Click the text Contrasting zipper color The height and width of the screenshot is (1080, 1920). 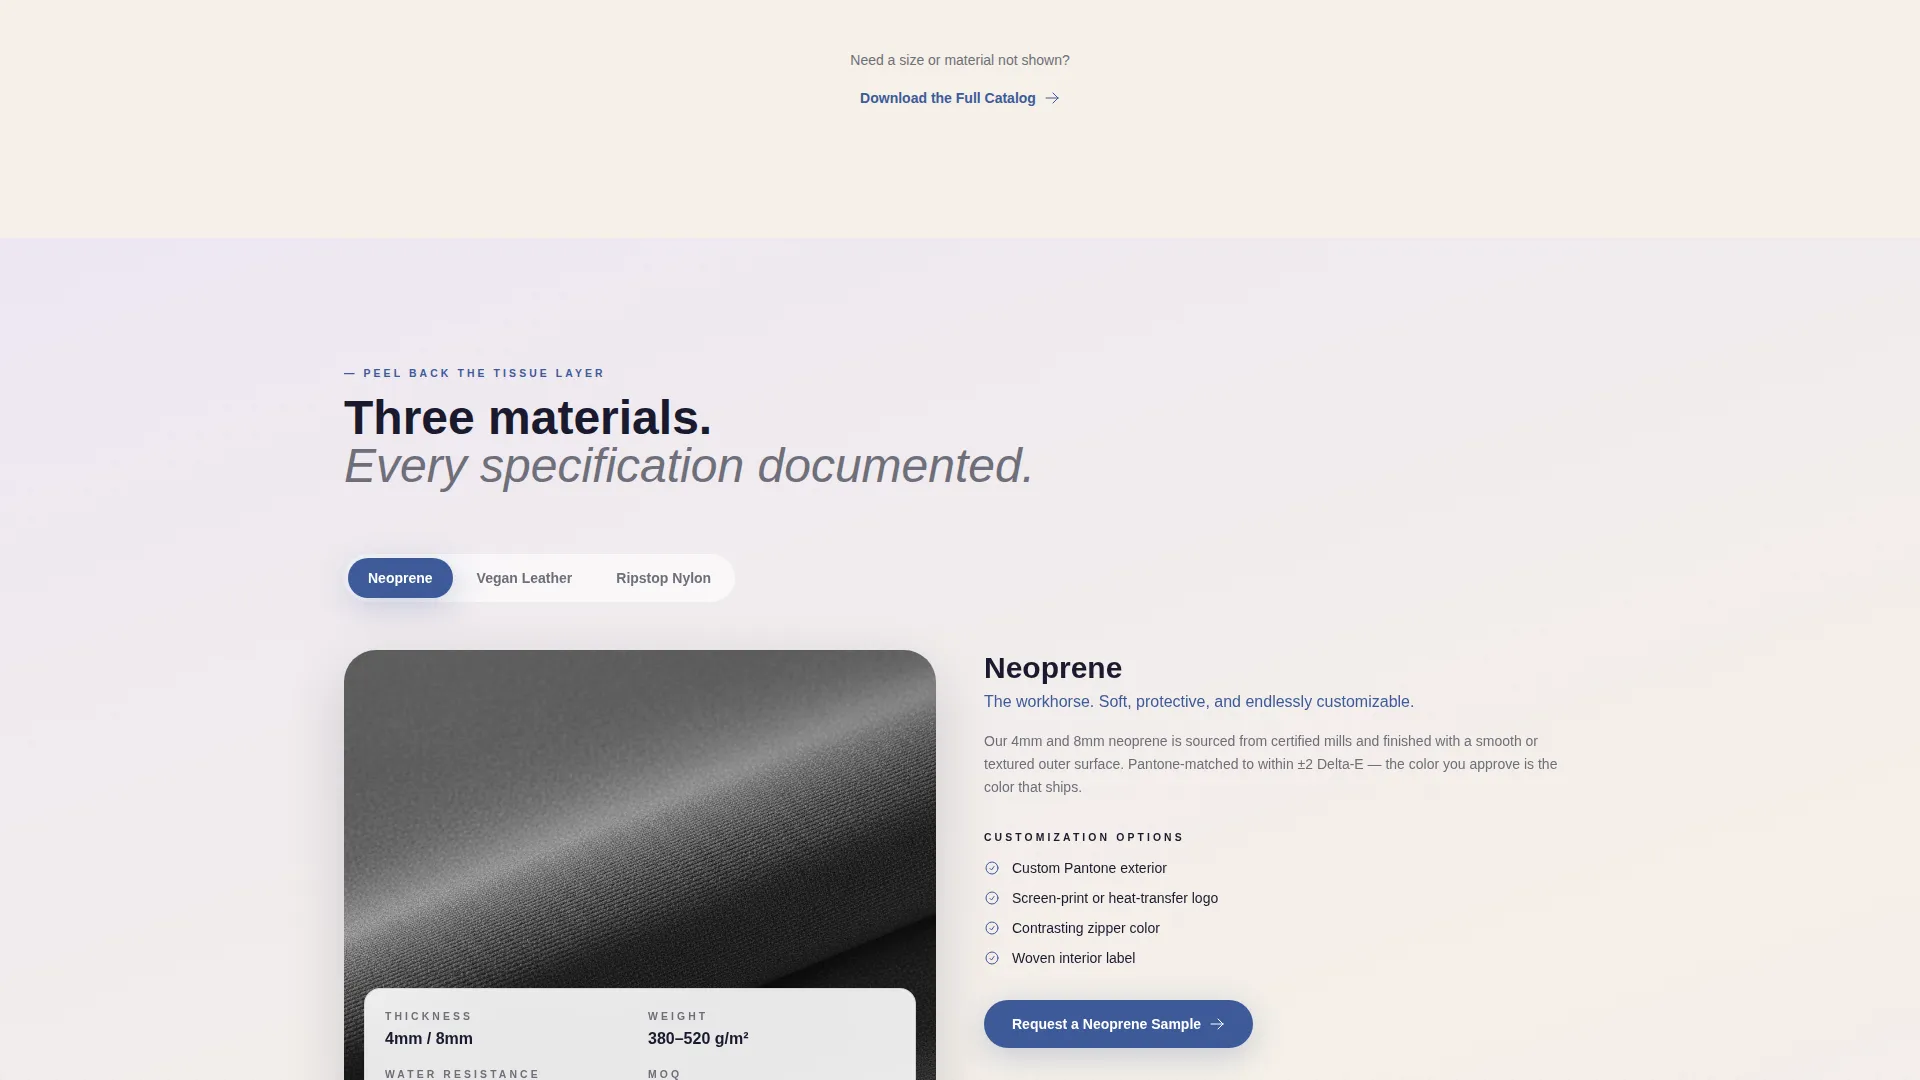(1086, 928)
